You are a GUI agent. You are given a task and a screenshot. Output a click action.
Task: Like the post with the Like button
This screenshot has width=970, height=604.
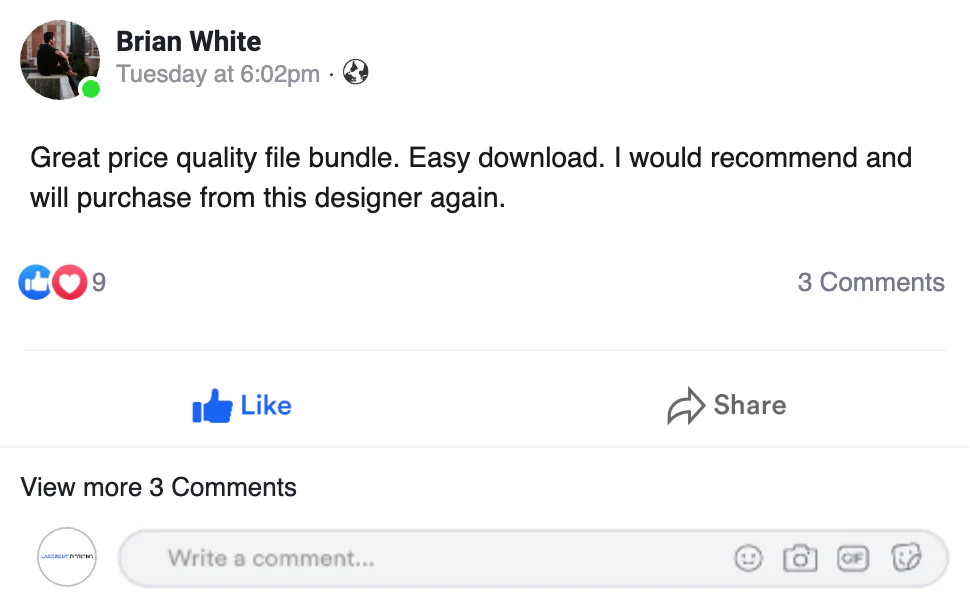pyautogui.click(x=242, y=406)
